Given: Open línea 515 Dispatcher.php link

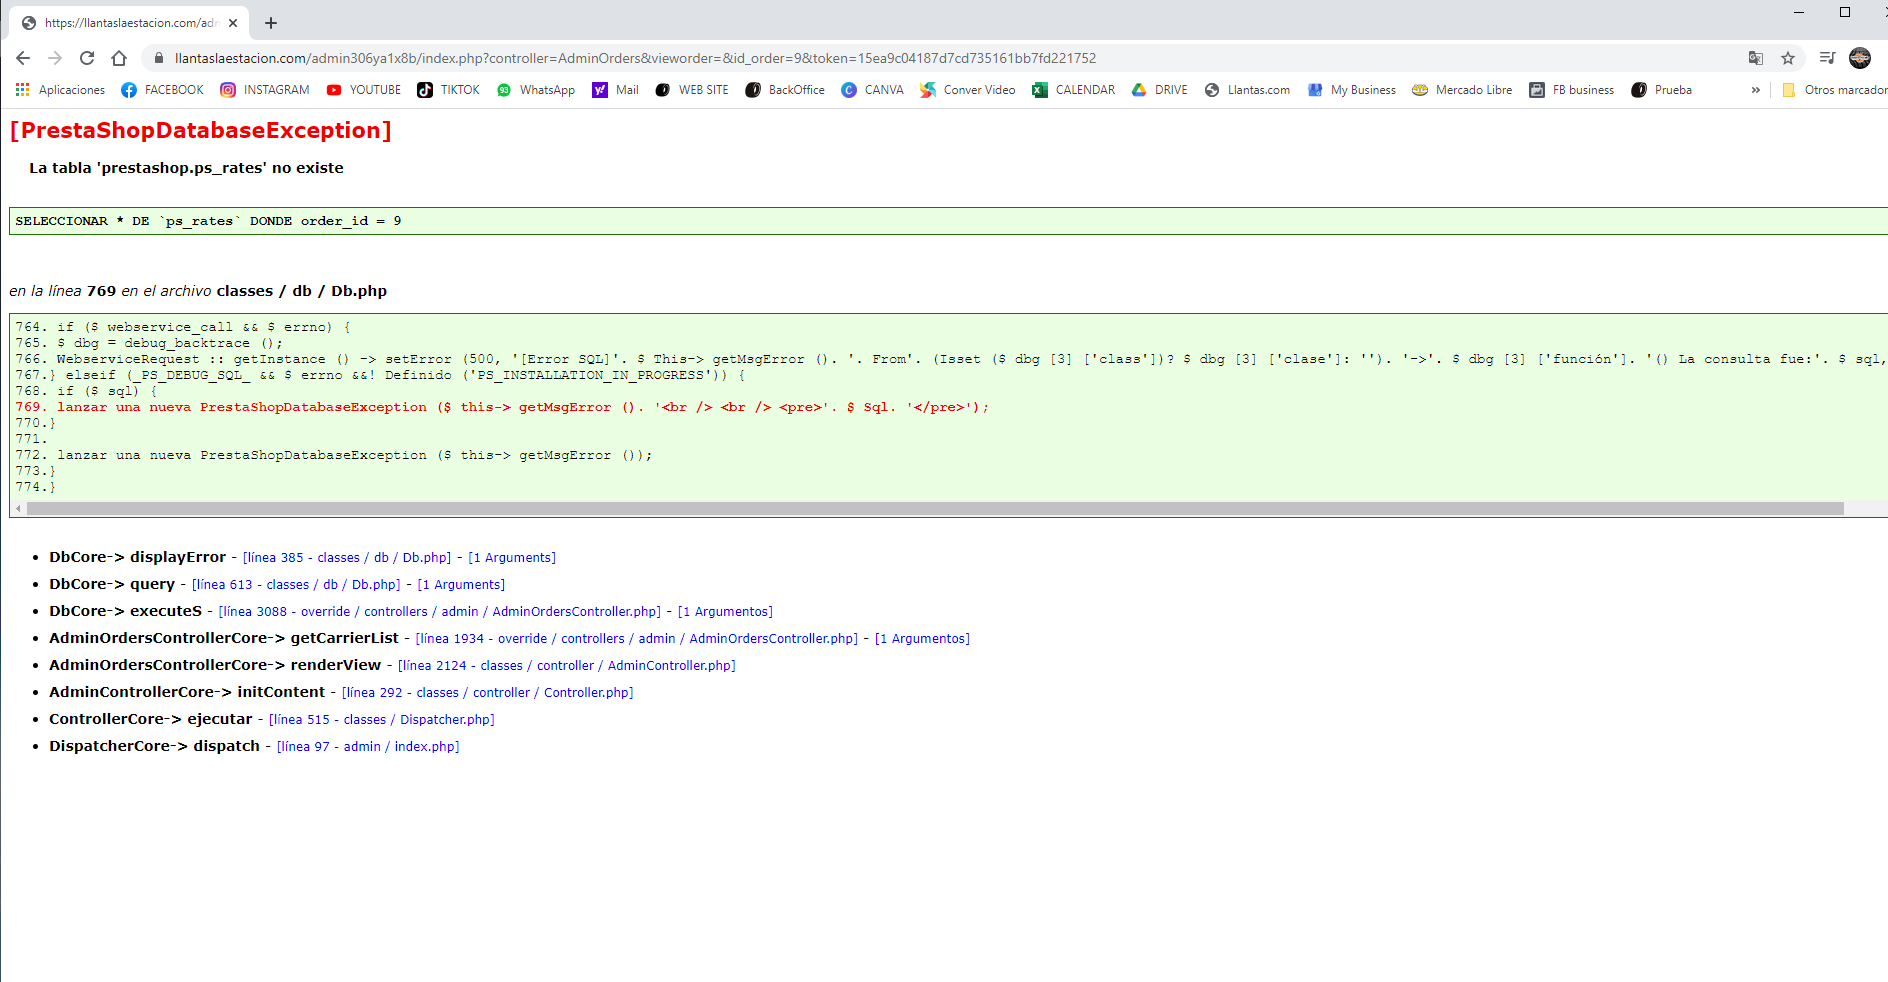Looking at the screenshot, I should [382, 720].
